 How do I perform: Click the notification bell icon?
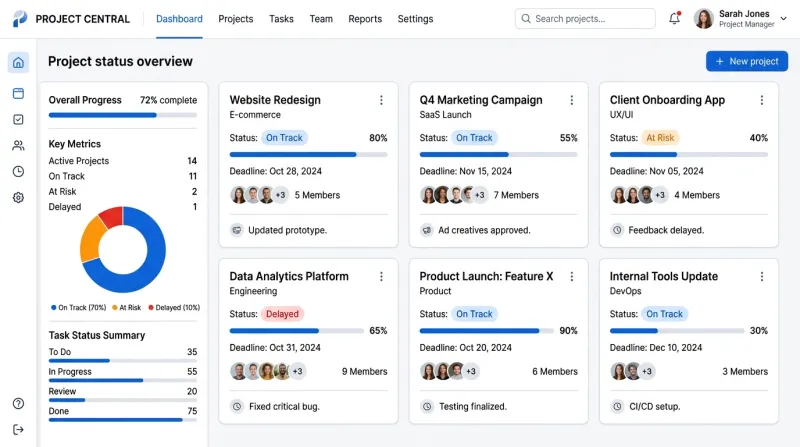[x=674, y=19]
